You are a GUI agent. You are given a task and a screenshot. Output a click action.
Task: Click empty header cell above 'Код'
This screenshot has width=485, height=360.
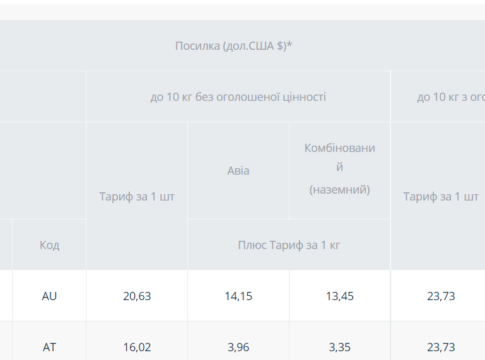click(43, 171)
